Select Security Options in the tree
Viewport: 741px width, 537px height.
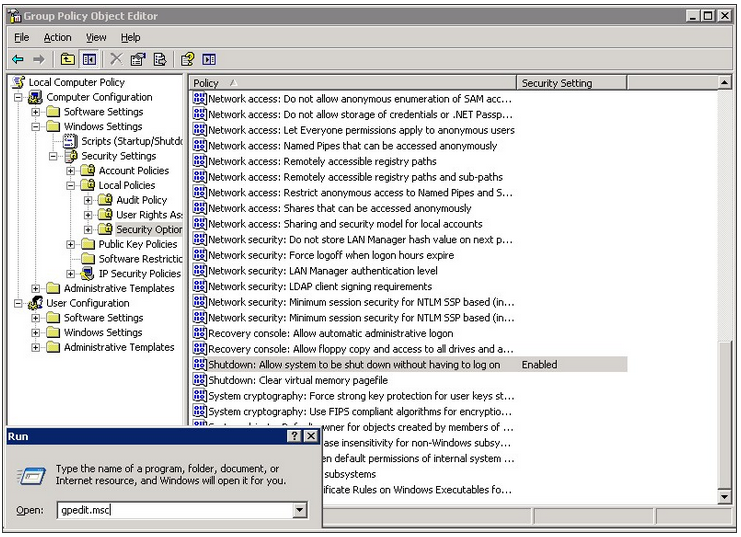[149, 229]
